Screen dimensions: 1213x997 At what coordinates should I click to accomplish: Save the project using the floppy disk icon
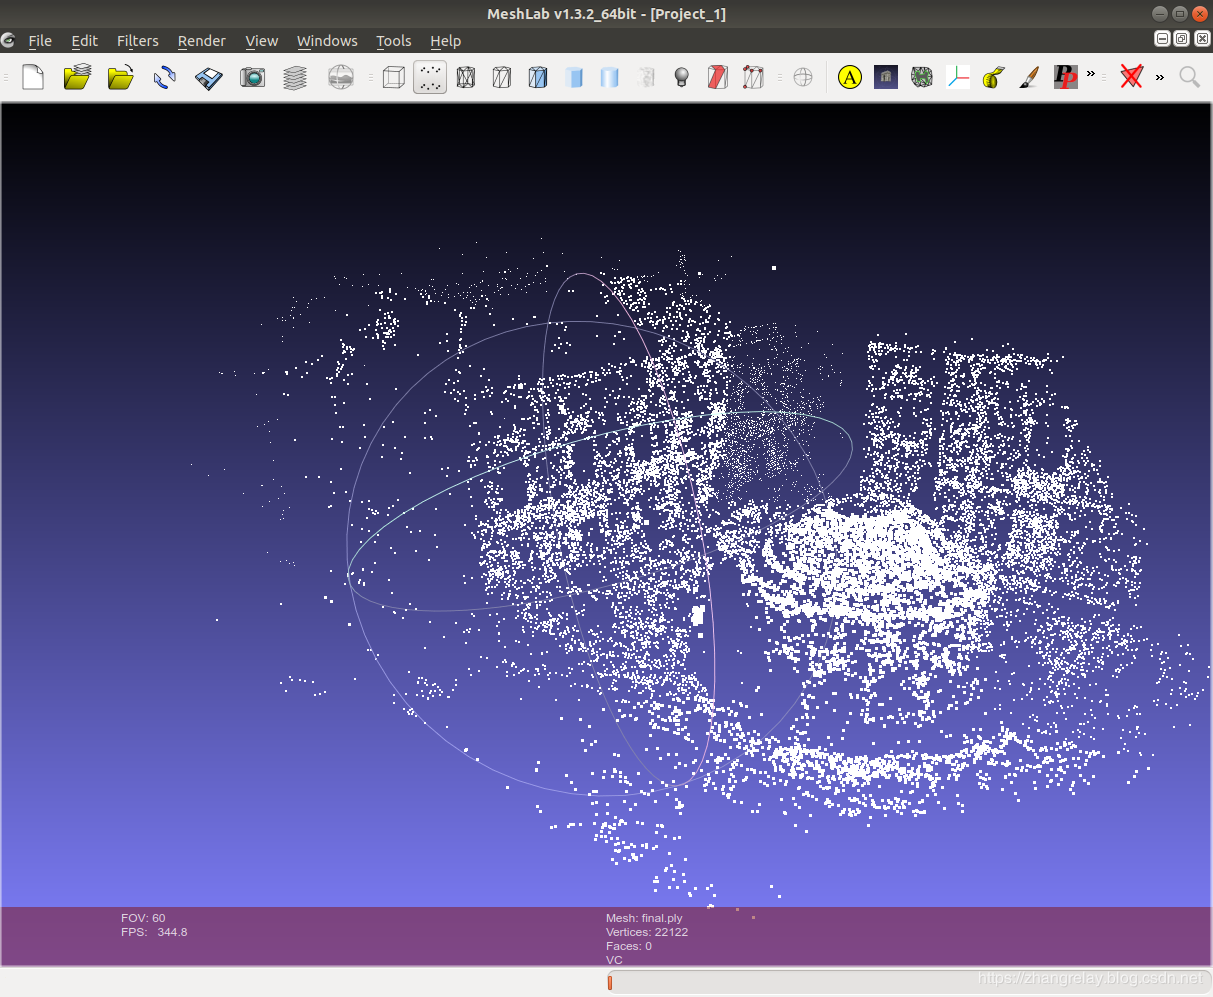208,77
